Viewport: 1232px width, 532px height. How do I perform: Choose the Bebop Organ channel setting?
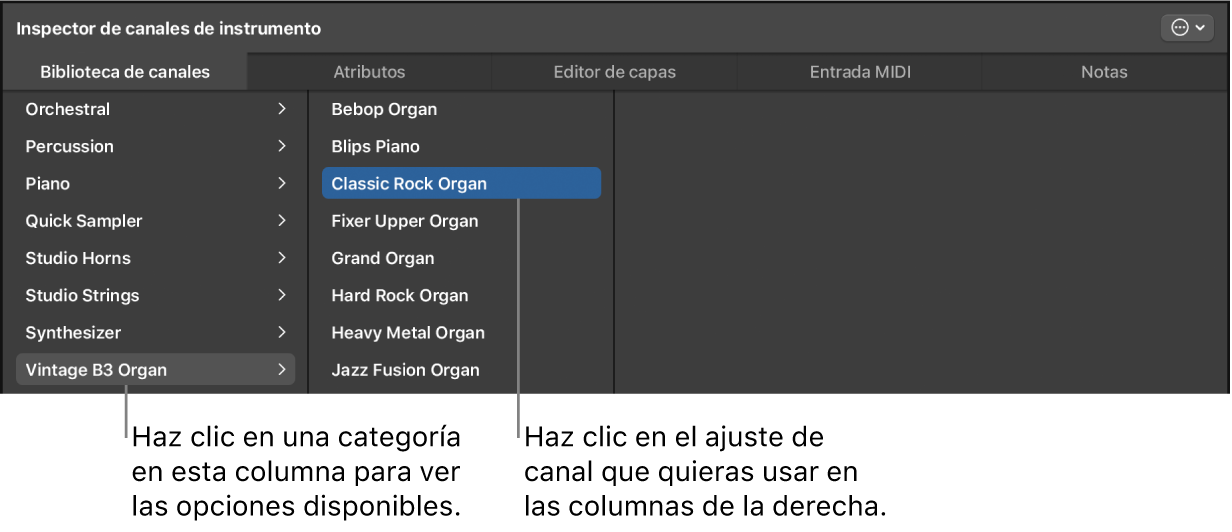point(384,109)
